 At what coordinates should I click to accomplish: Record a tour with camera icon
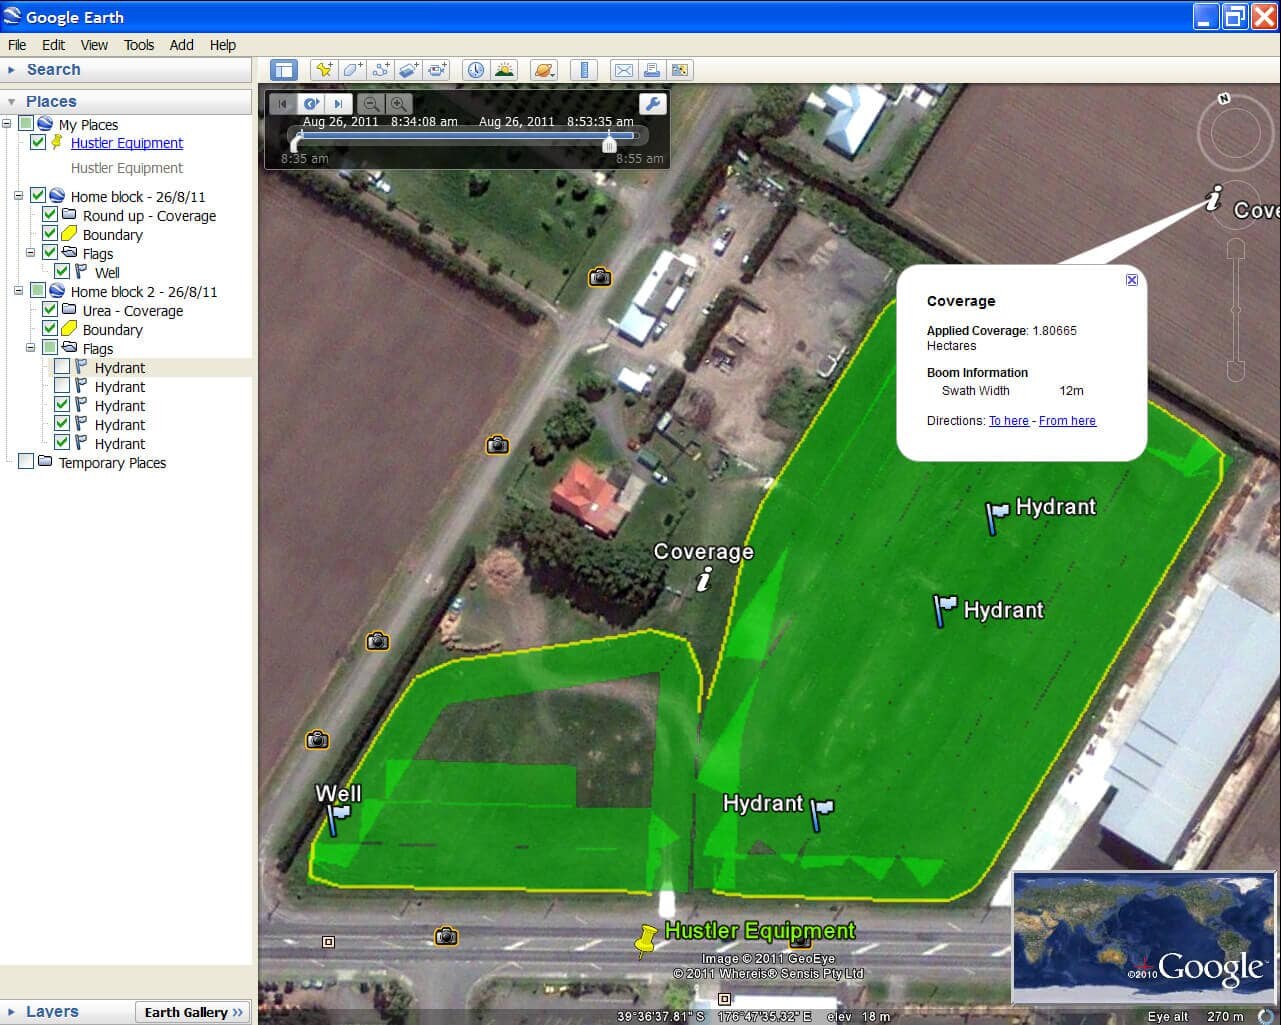437,70
